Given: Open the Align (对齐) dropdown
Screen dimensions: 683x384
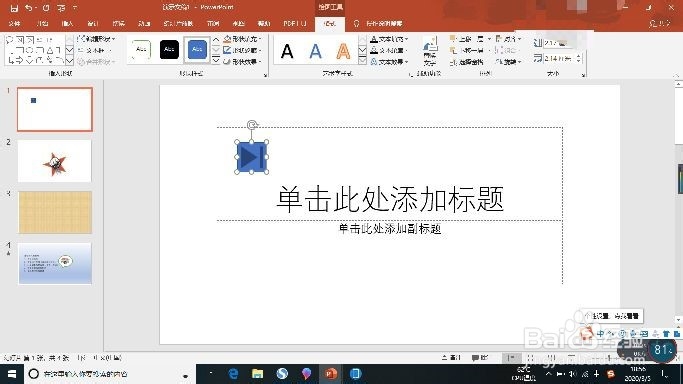Looking at the screenshot, I should pos(508,39).
